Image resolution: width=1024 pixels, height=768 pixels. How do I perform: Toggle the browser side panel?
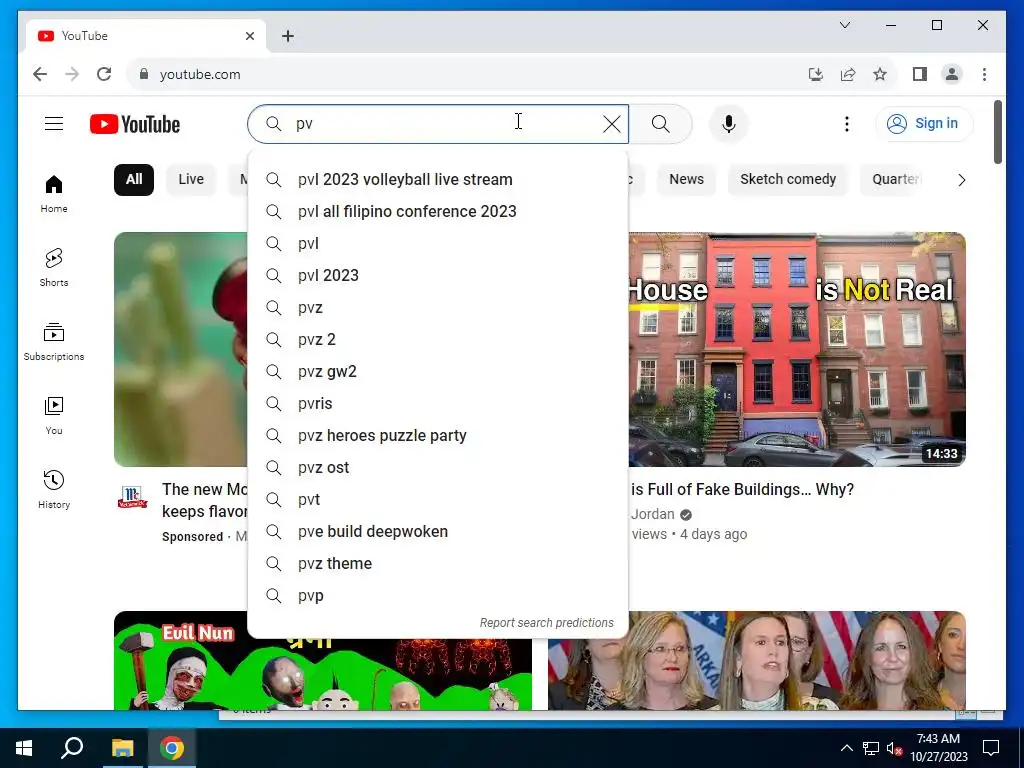pyautogui.click(x=920, y=74)
